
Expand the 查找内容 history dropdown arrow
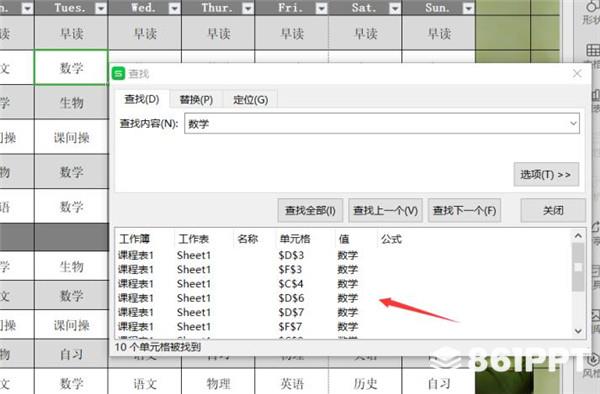573,124
